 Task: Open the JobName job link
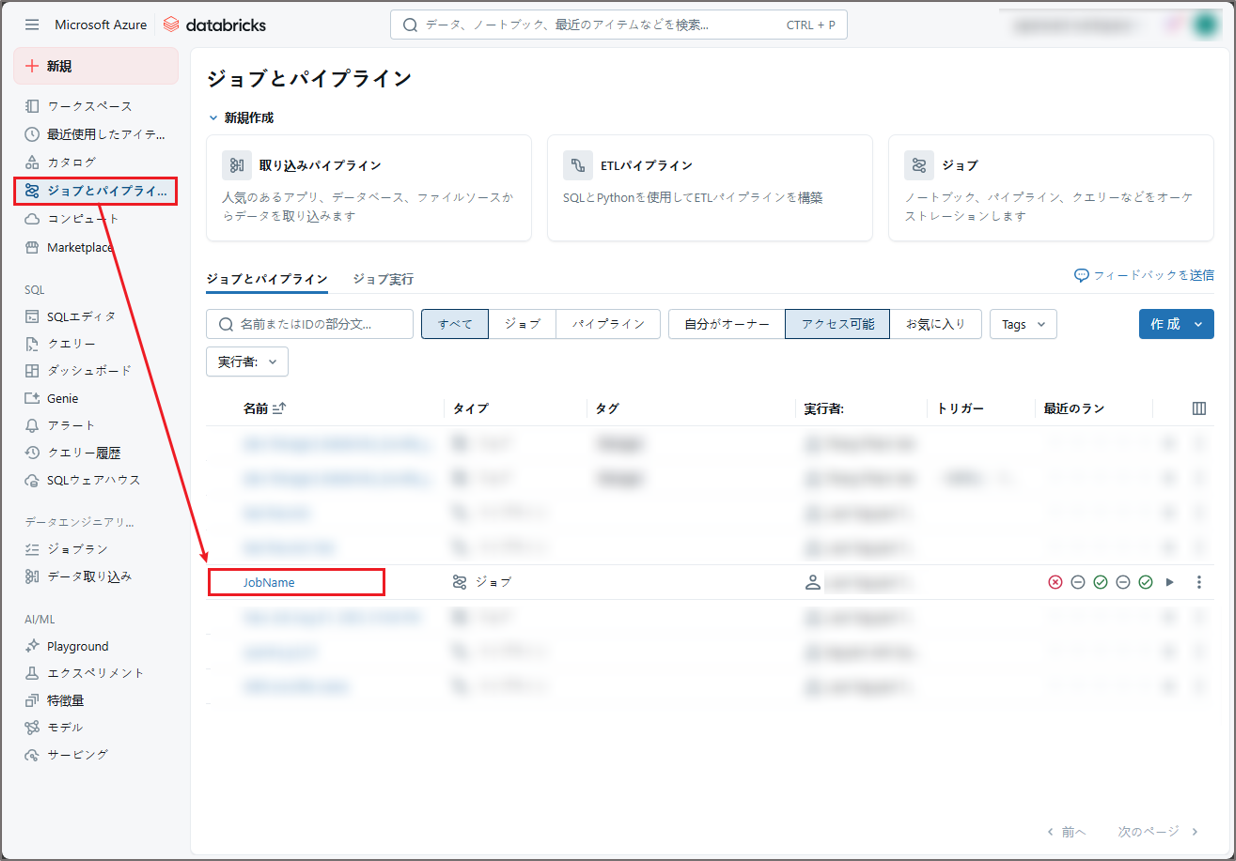269,582
